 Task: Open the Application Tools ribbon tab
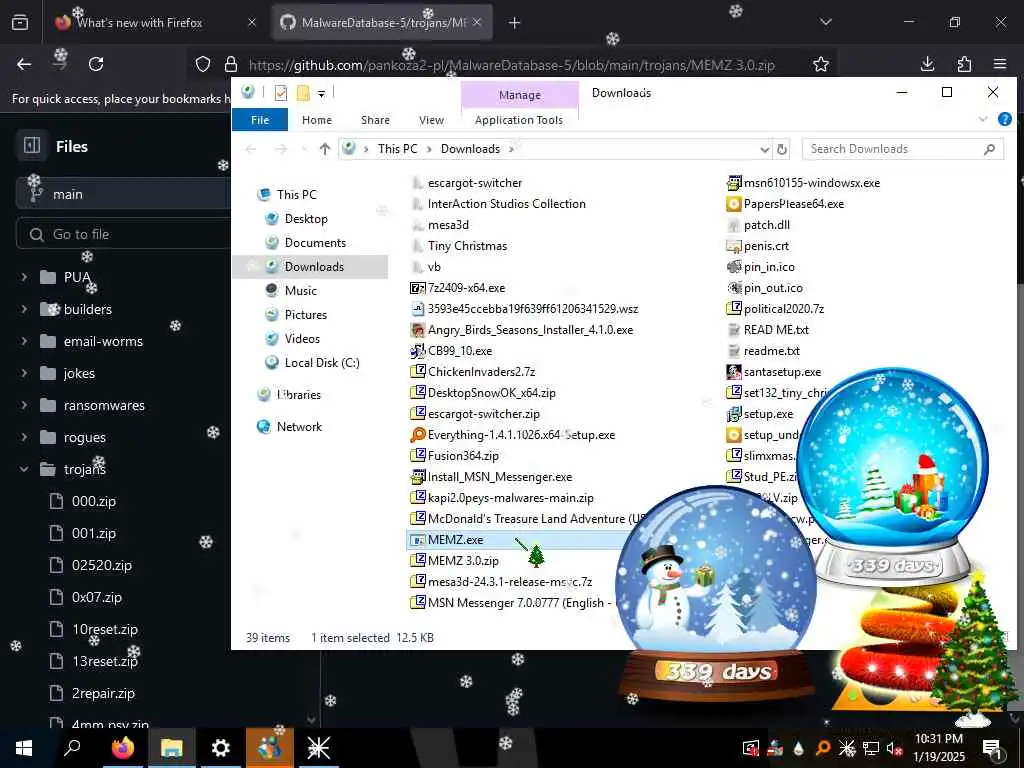[x=519, y=120]
